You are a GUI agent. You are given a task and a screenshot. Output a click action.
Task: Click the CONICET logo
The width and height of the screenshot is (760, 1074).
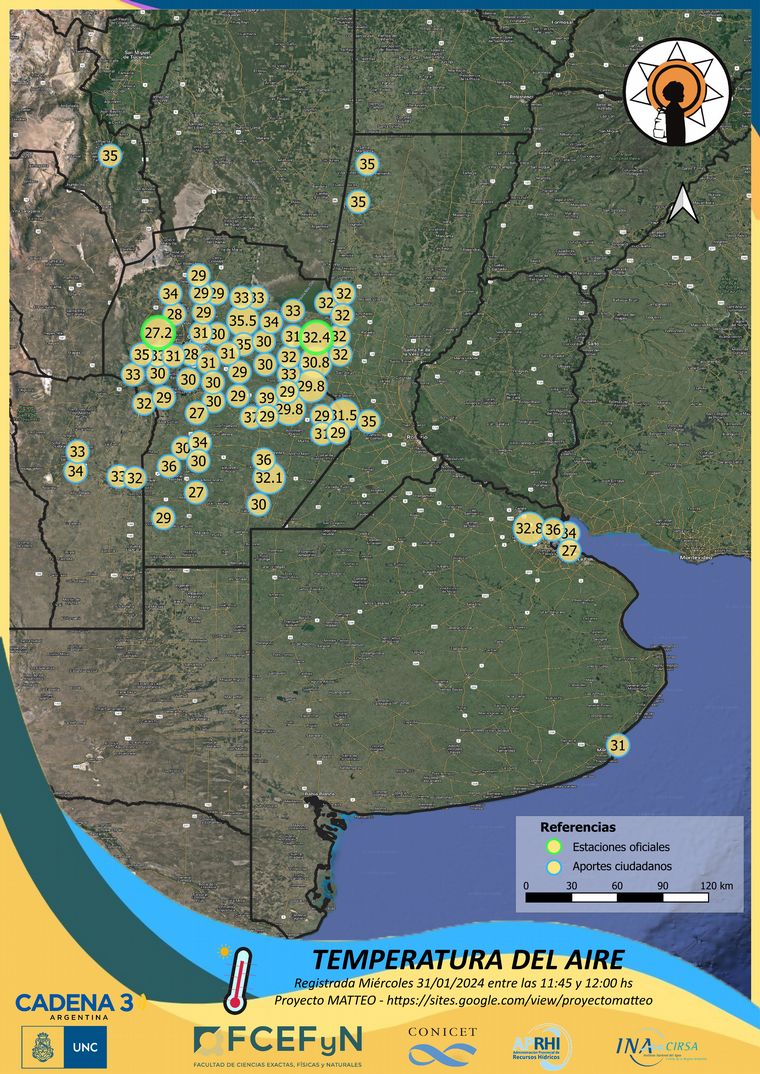pyautogui.click(x=443, y=1045)
